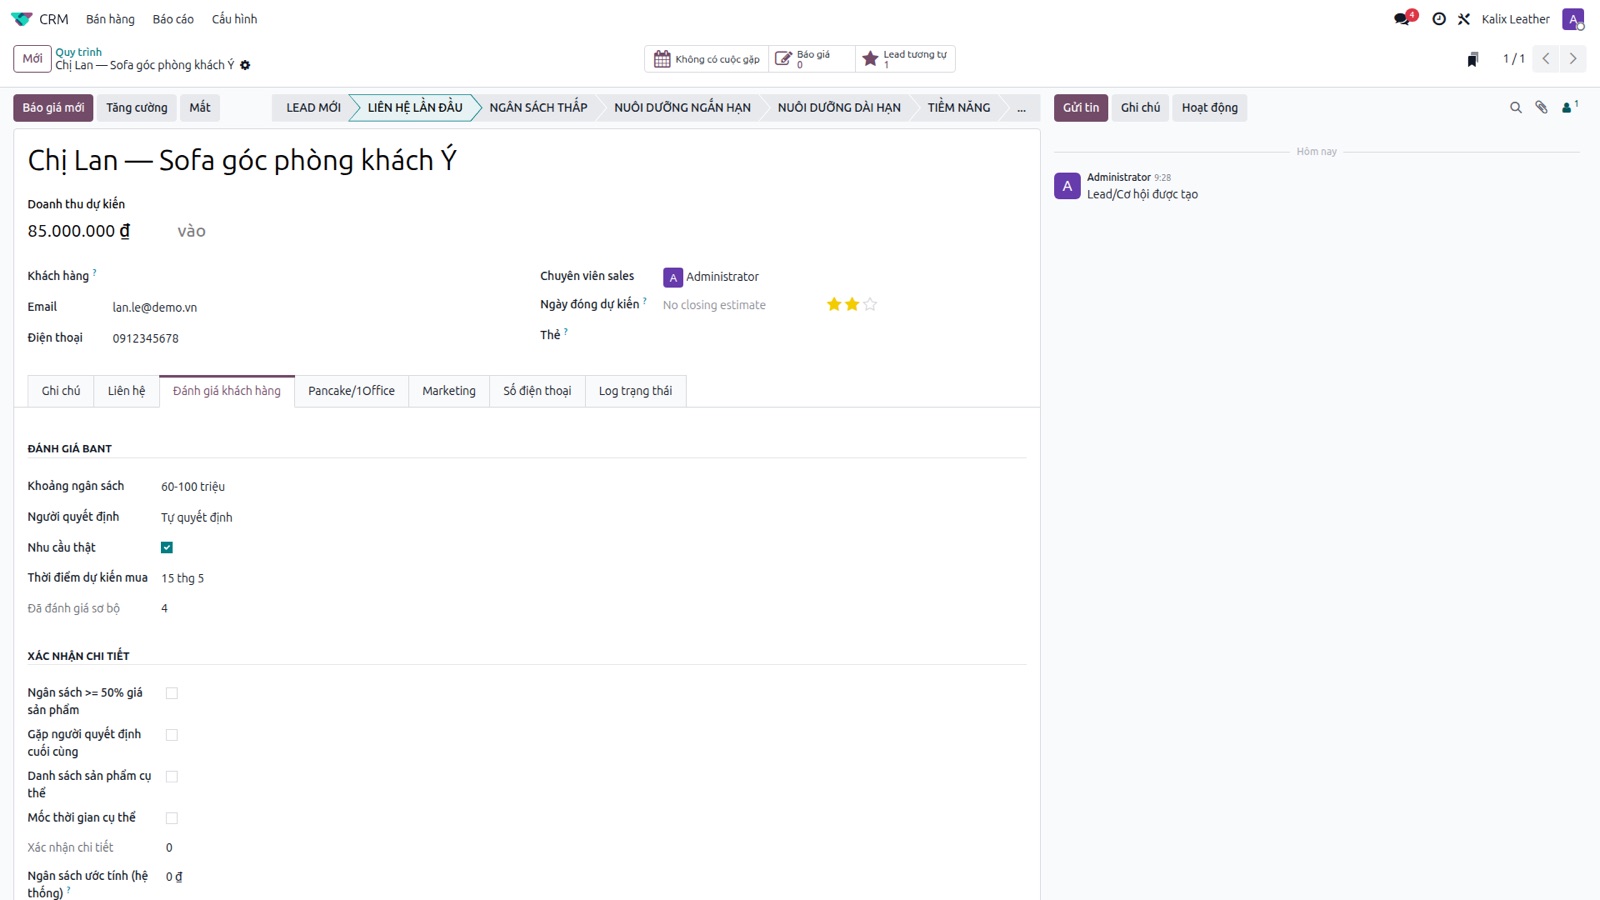Open the activities clock icon

(x=1439, y=19)
